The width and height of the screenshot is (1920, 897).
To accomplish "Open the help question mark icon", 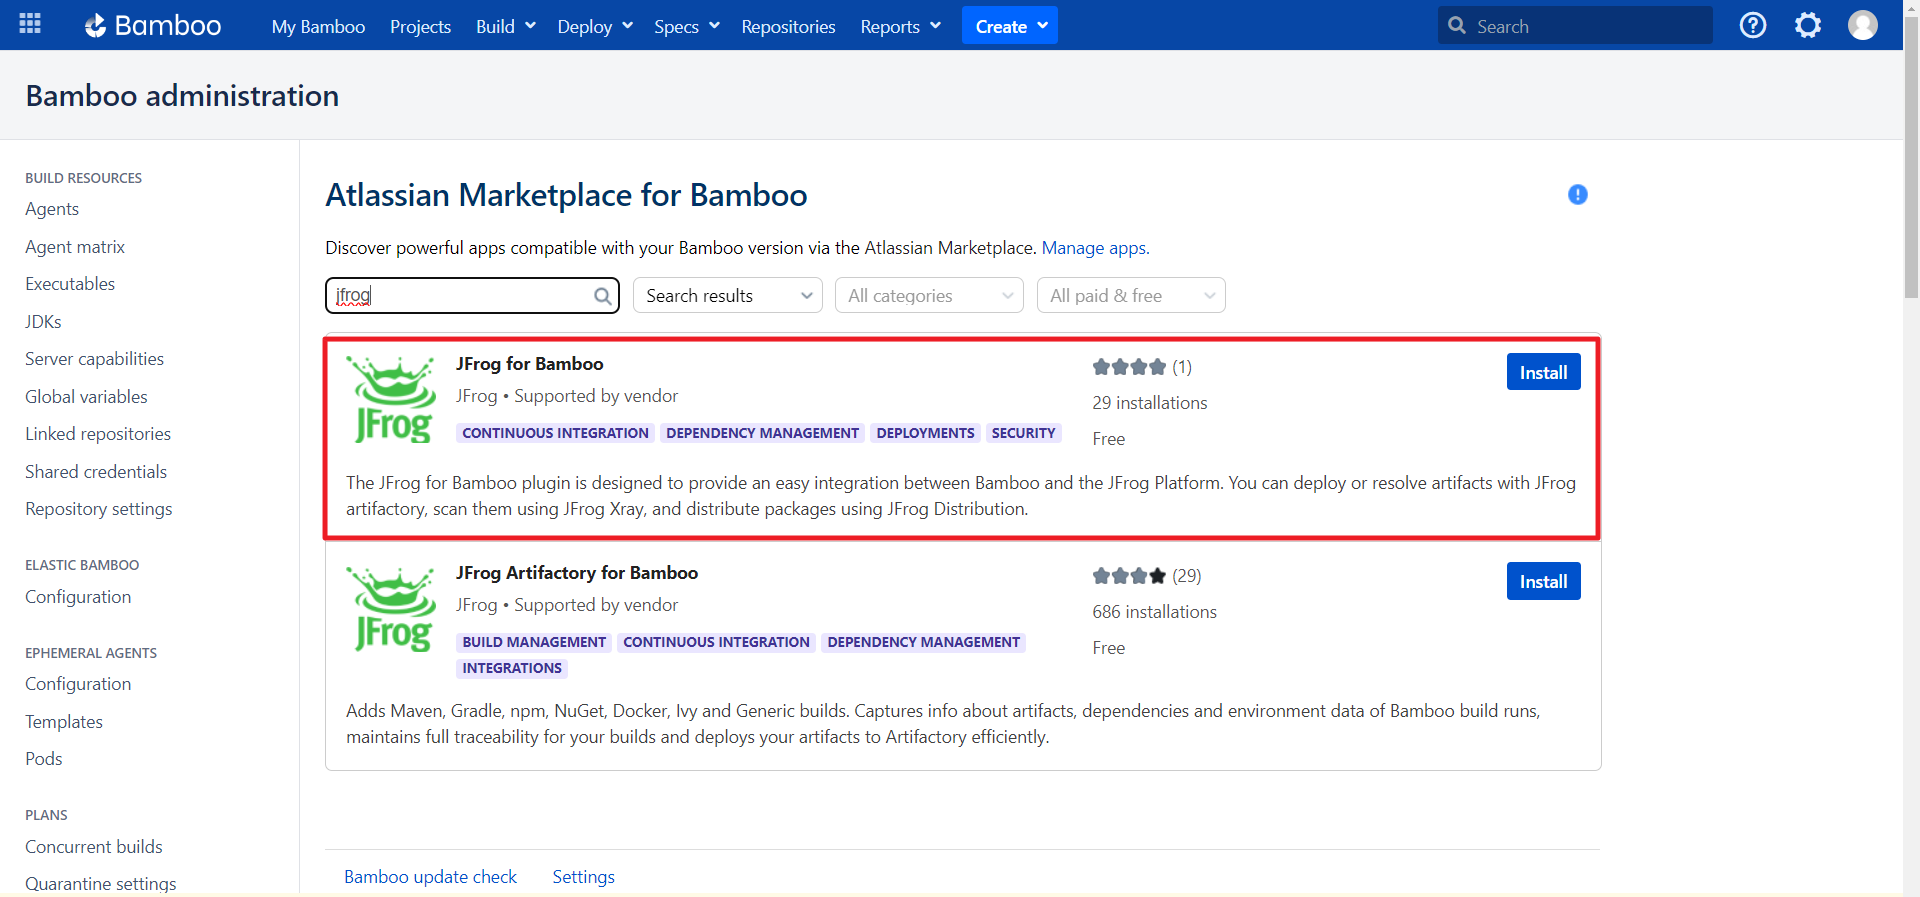I will tap(1753, 25).
